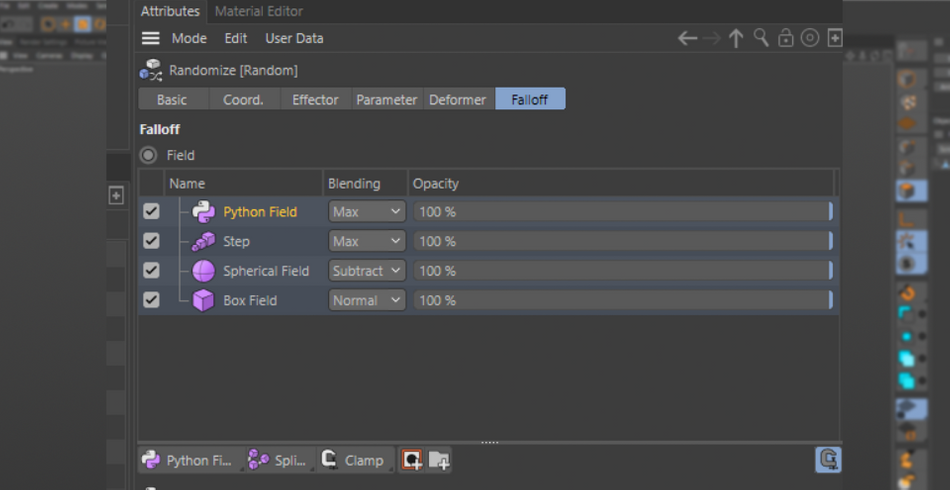Image resolution: width=950 pixels, height=490 pixels.
Task: Open the Parameter tab
Action: (387, 99)
